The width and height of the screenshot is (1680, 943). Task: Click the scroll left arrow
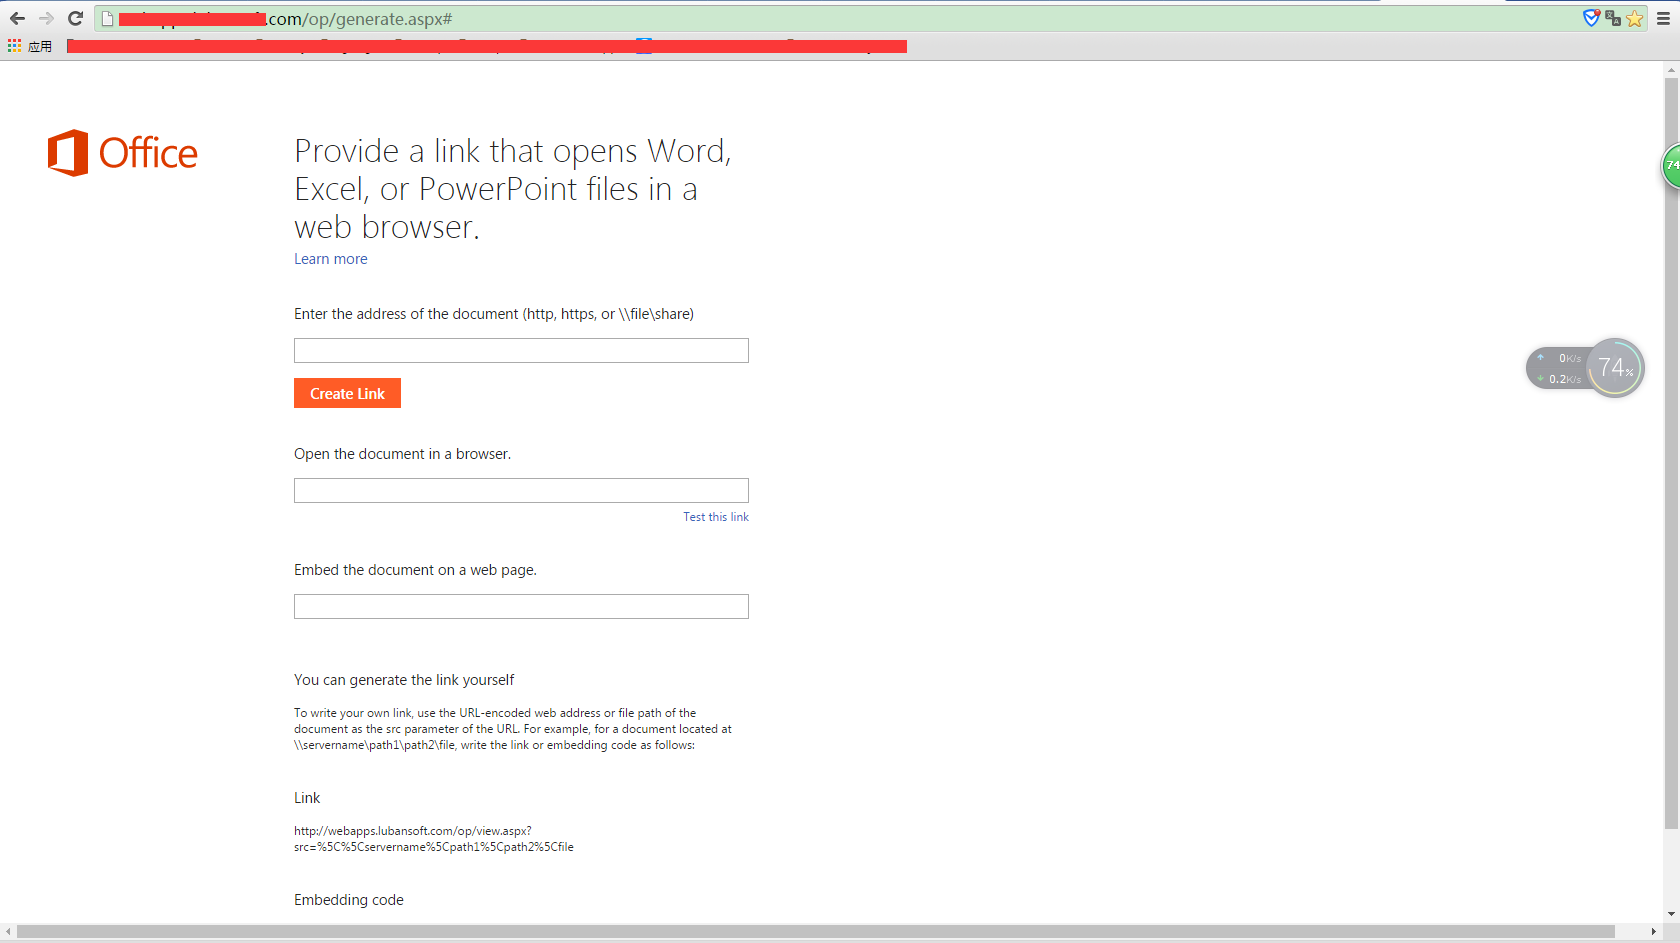coord(8,932)
